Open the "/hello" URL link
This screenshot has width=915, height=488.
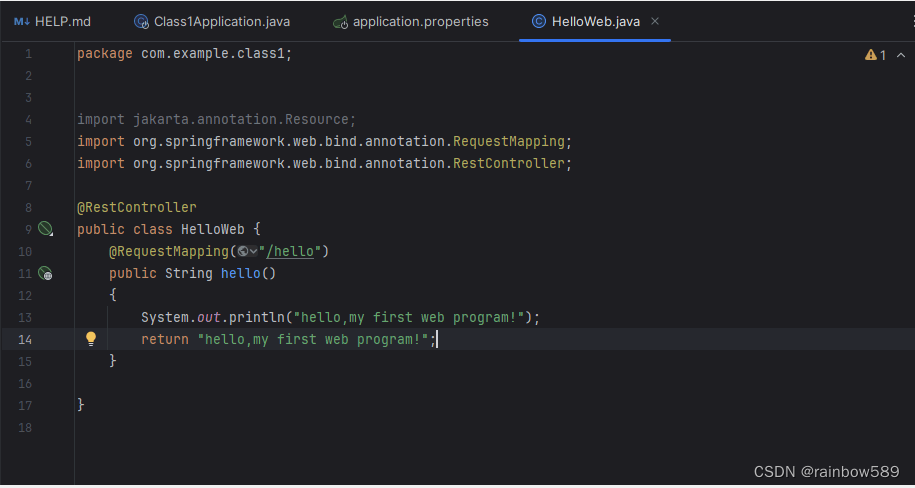pyautogui.click(x=290, y=252)
